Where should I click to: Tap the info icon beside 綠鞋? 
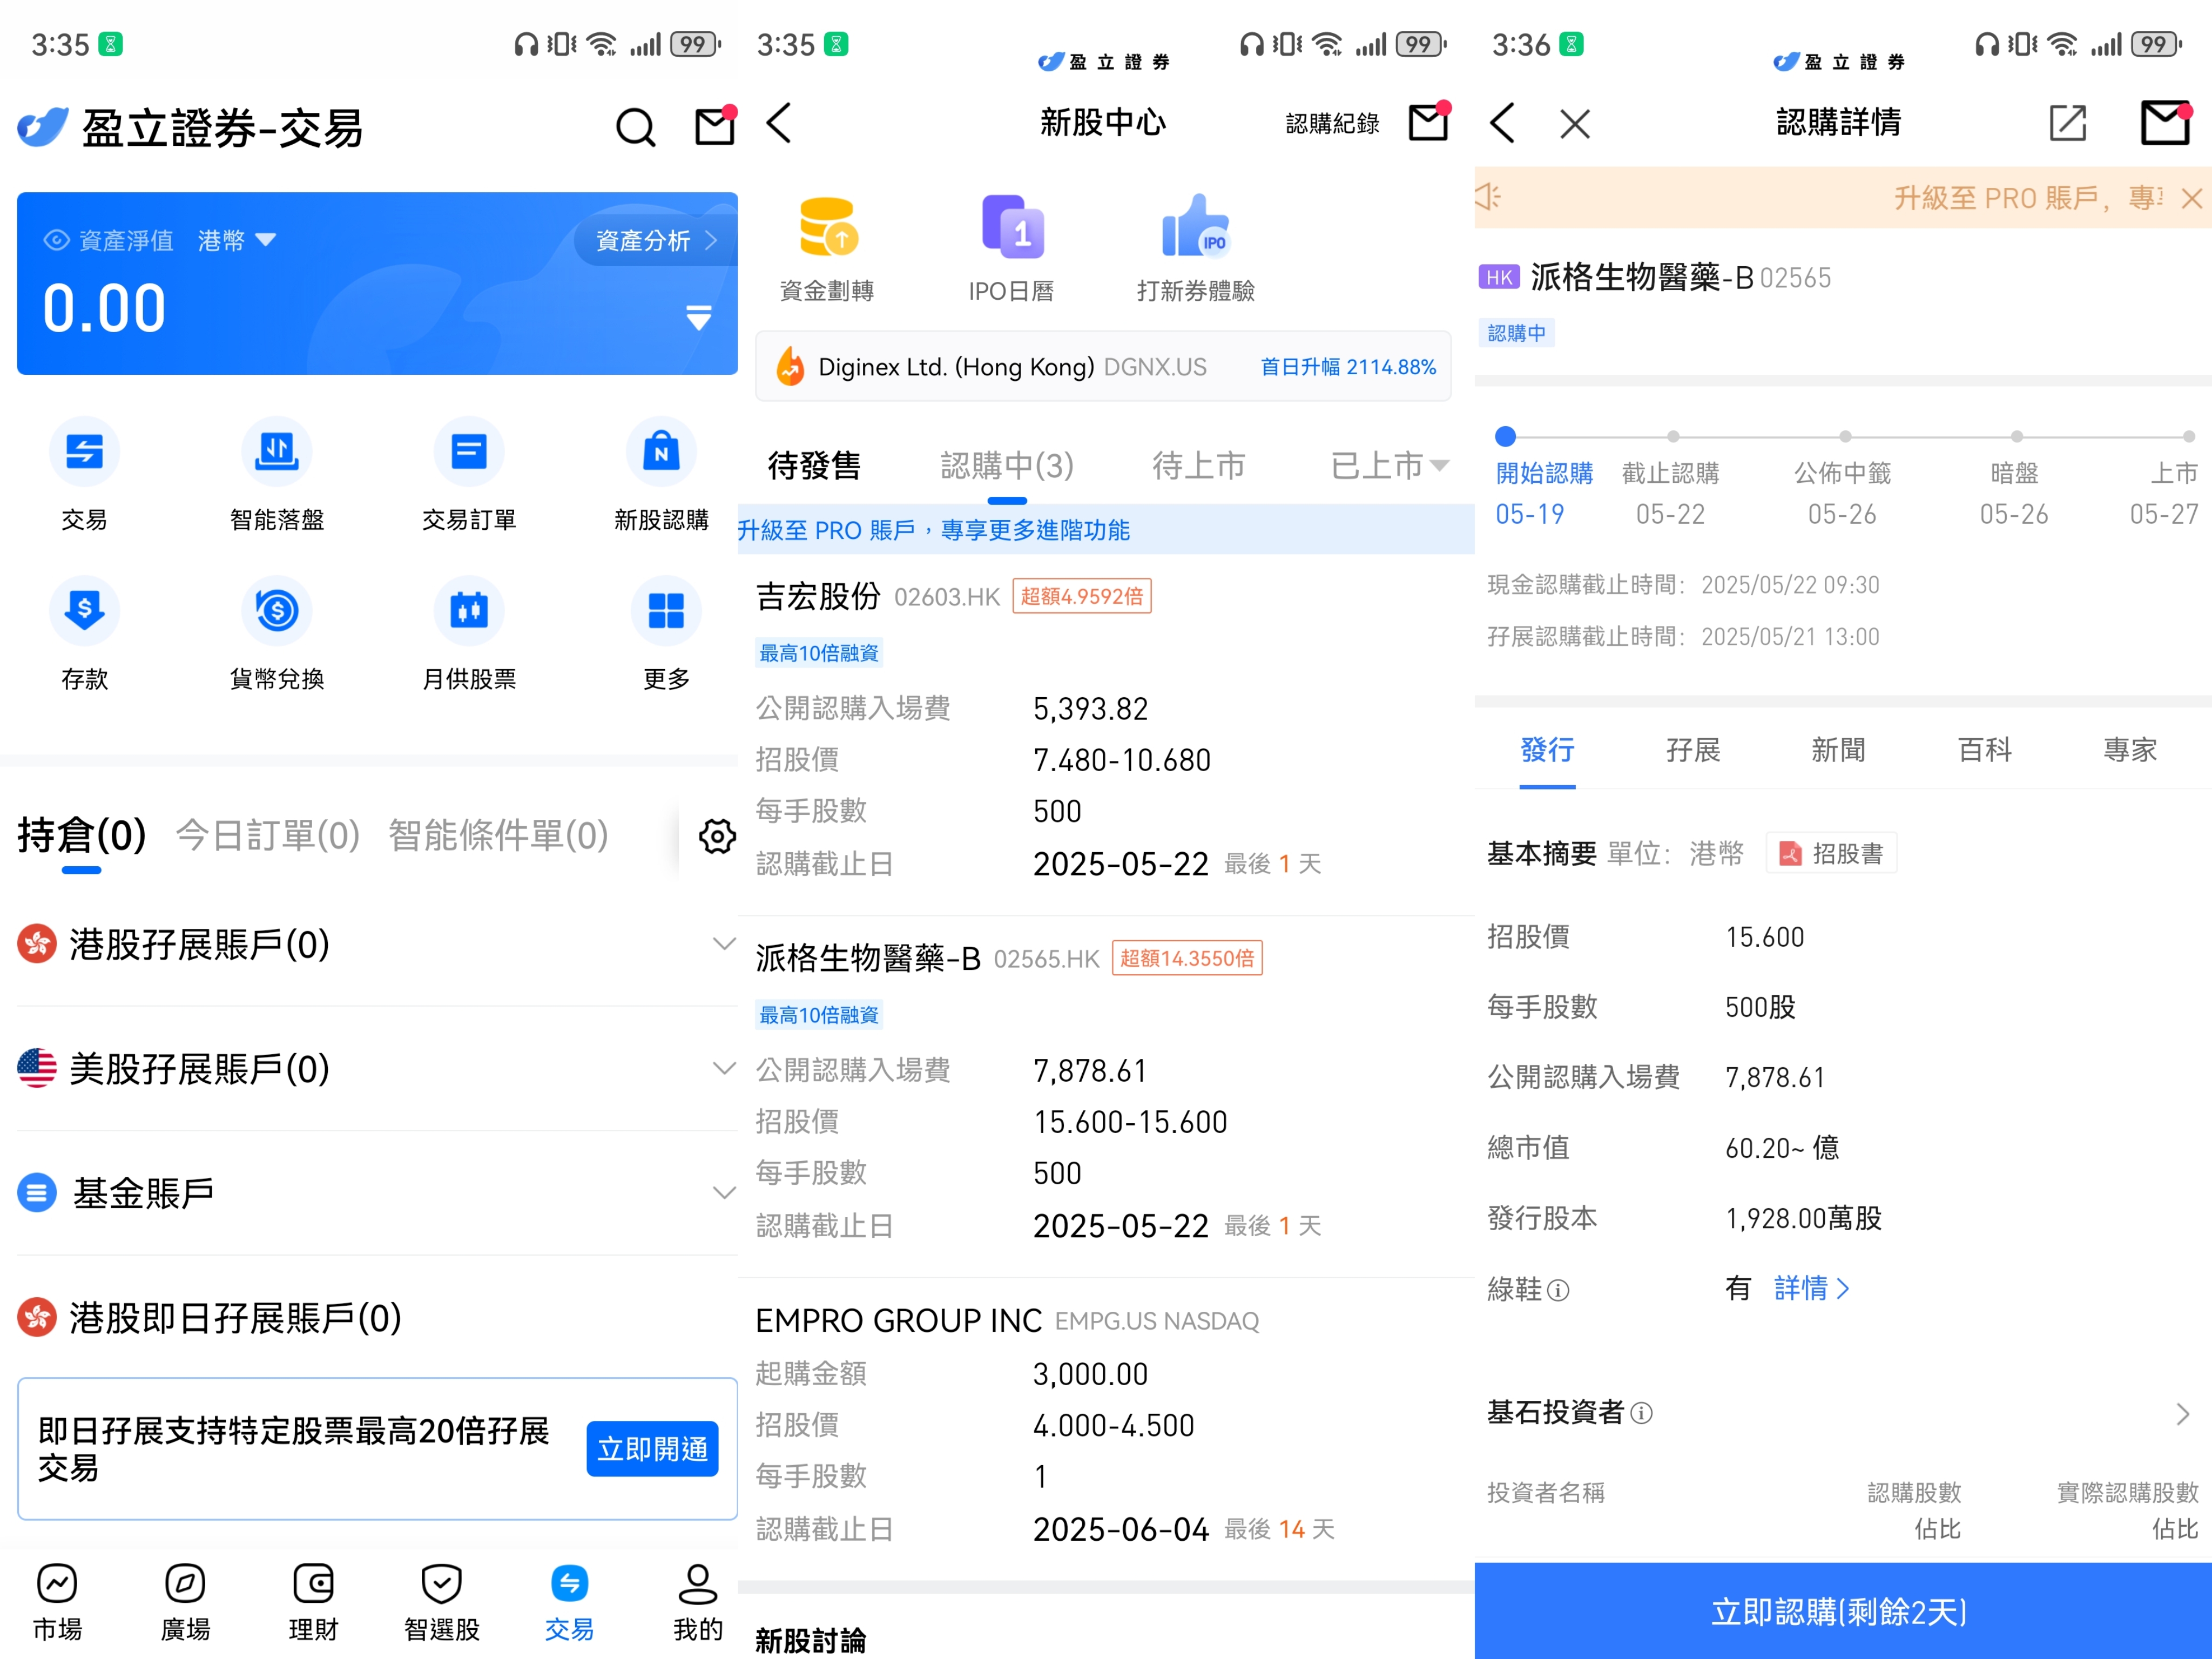coord(1558,1291)
